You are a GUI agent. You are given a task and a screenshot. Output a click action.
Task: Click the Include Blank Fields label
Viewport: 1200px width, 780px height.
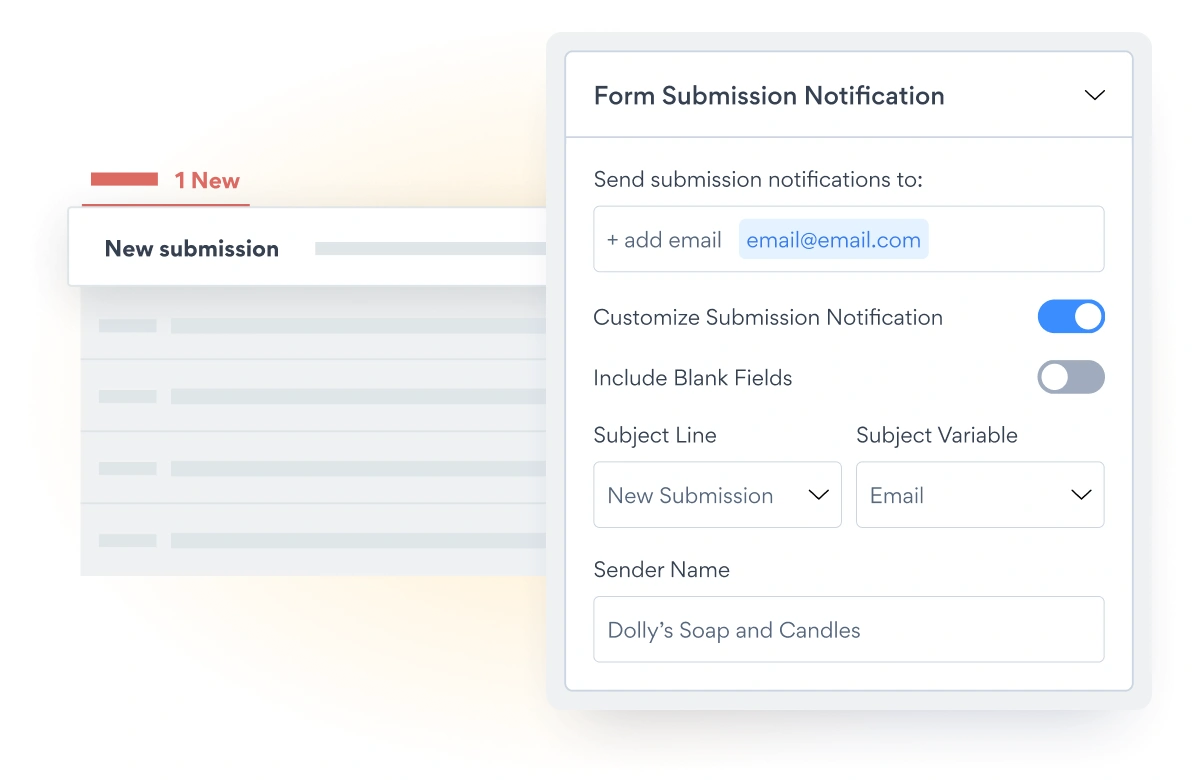pyautogui.click(x=692, y=378)
